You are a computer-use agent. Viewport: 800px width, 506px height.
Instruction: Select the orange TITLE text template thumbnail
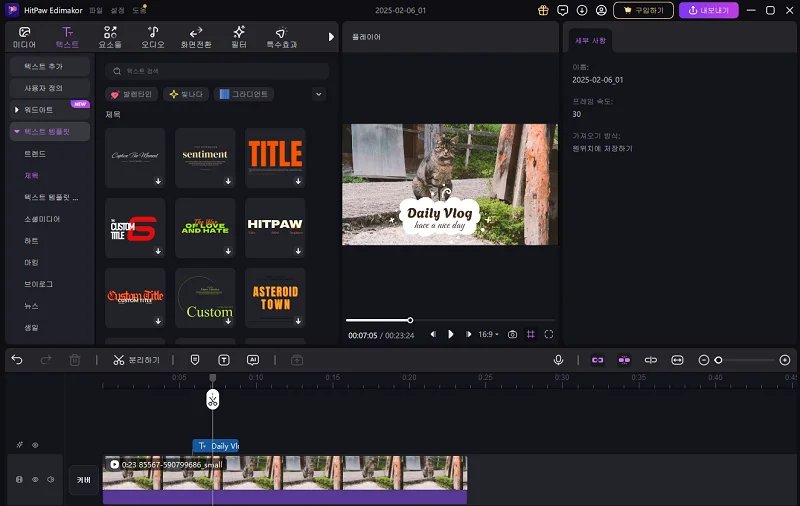coord(275,157)
